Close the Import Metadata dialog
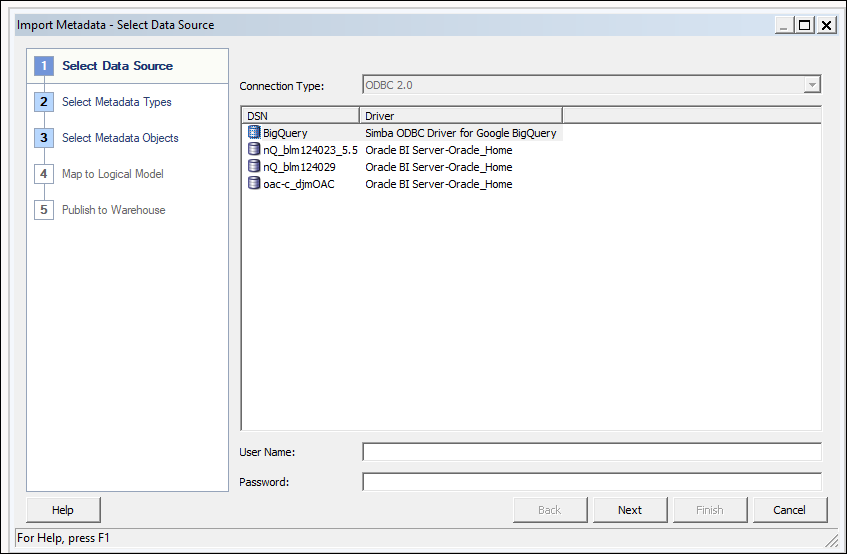The height and width of the screenshot is (554, 847). click(x=826, y=25)
